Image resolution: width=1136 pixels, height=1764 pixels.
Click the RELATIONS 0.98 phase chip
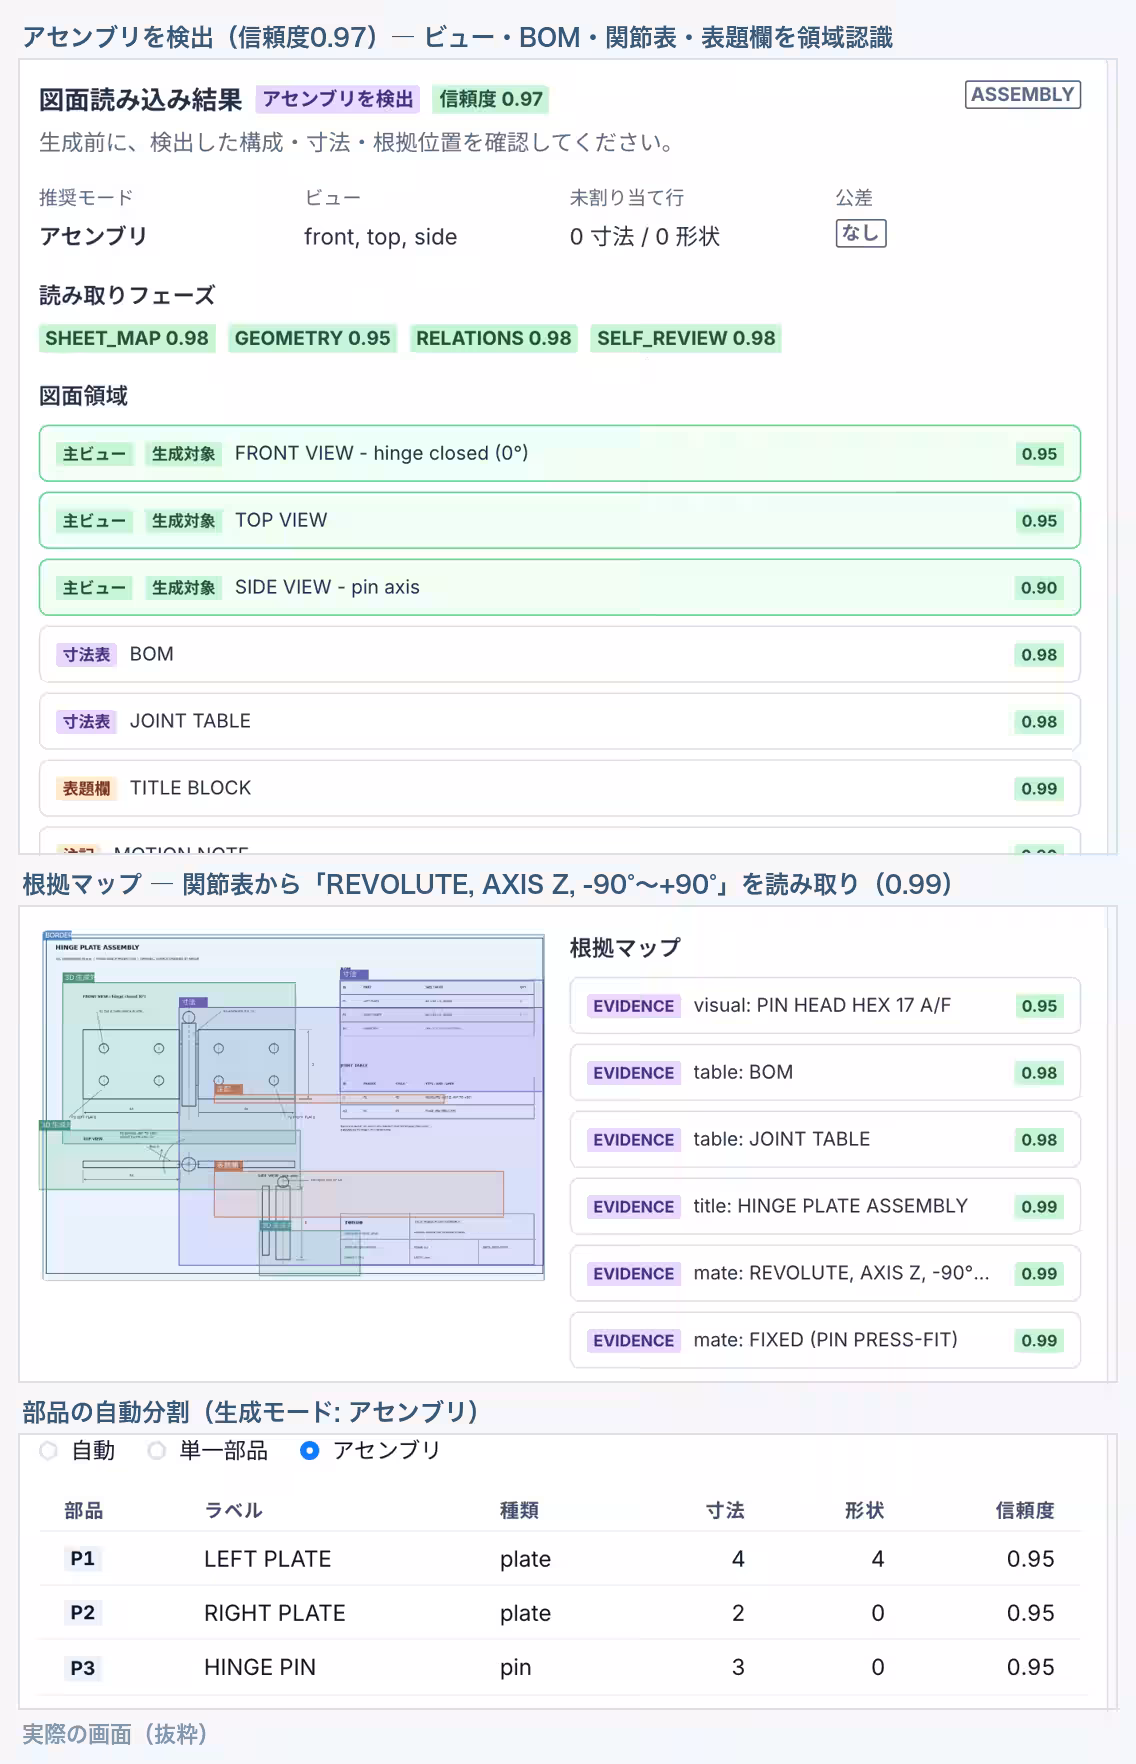tap(494, 339)
